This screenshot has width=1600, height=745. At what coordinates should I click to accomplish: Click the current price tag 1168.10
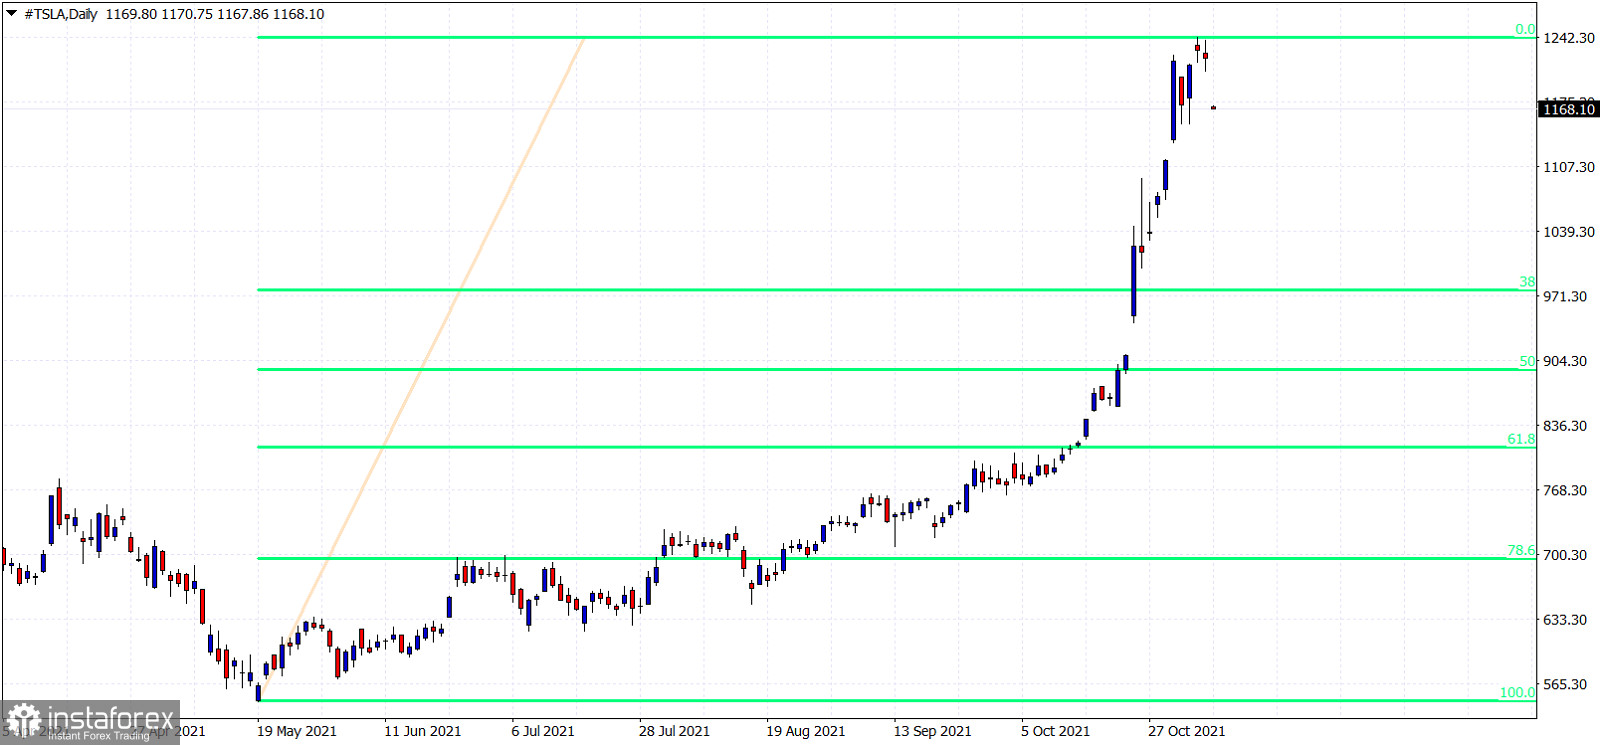click(1568, 109)
